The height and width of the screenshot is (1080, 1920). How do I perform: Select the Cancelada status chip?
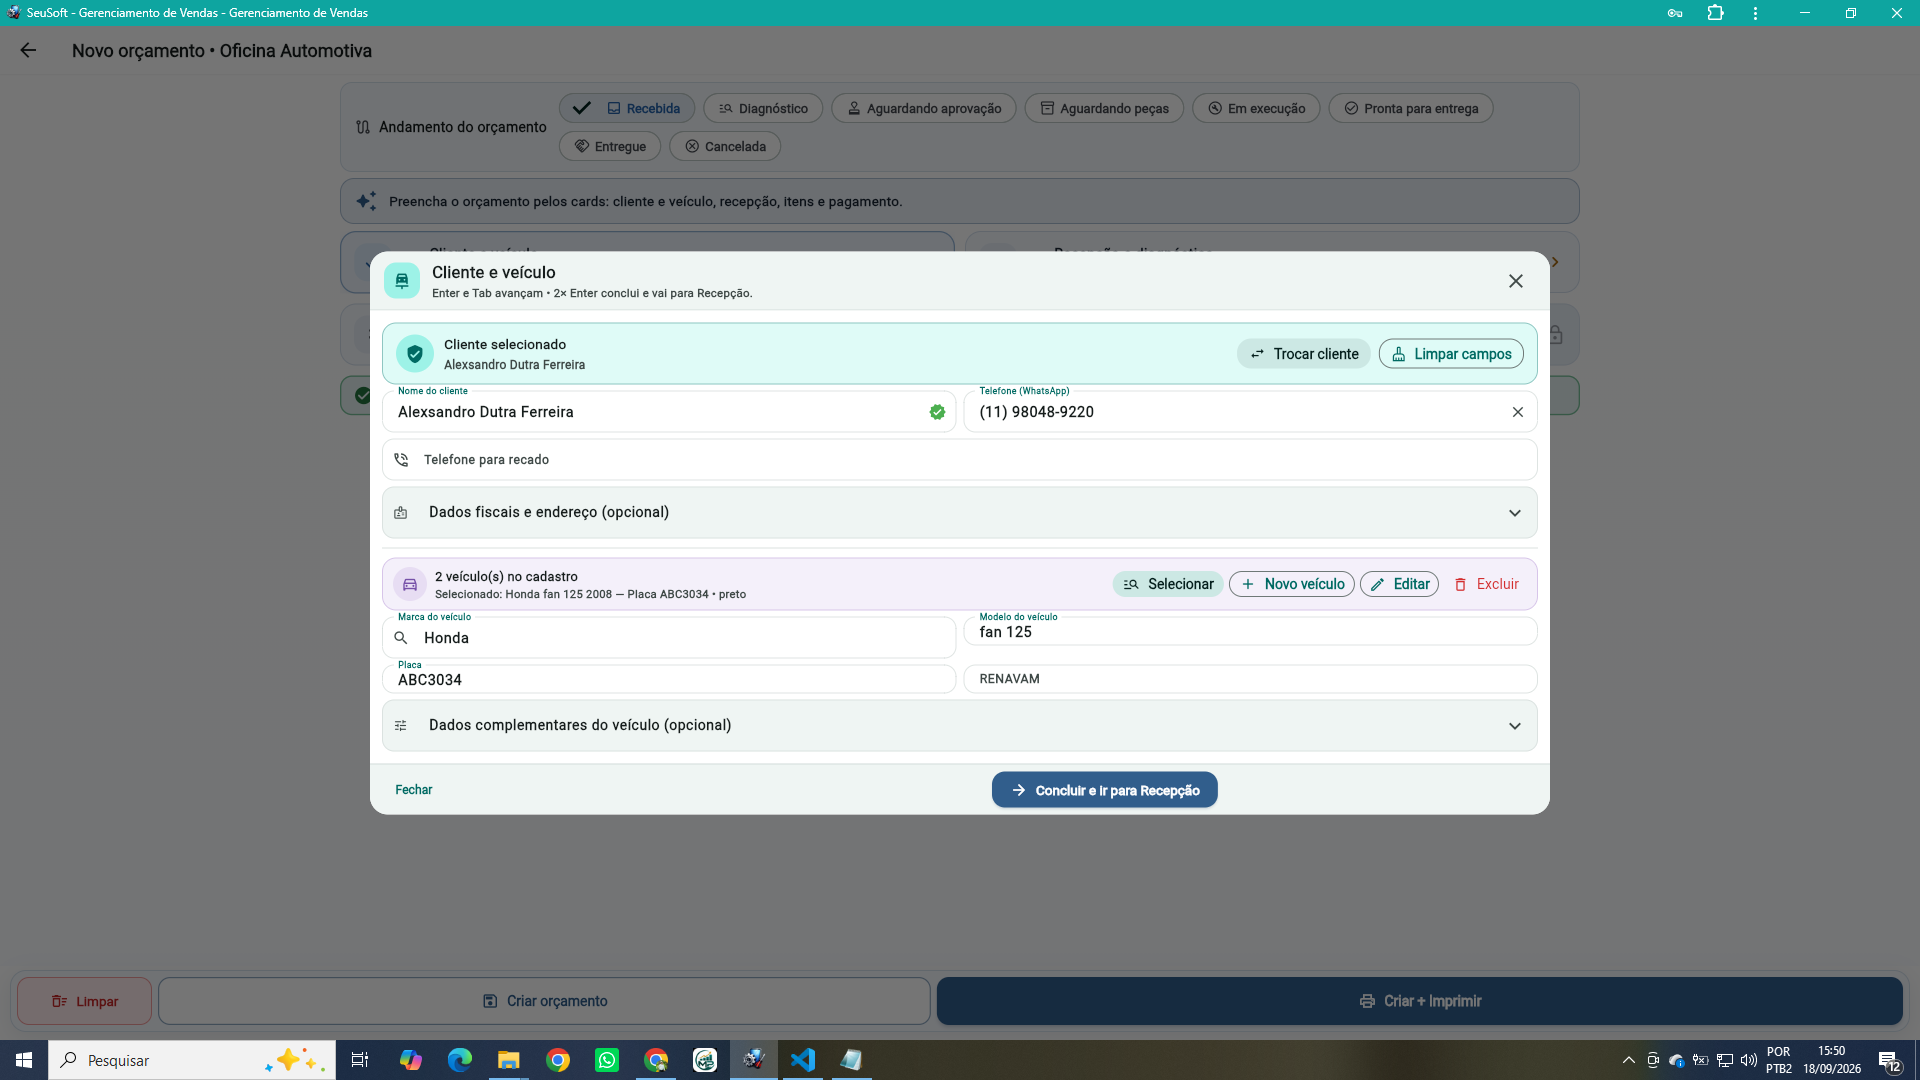(725, 146)
